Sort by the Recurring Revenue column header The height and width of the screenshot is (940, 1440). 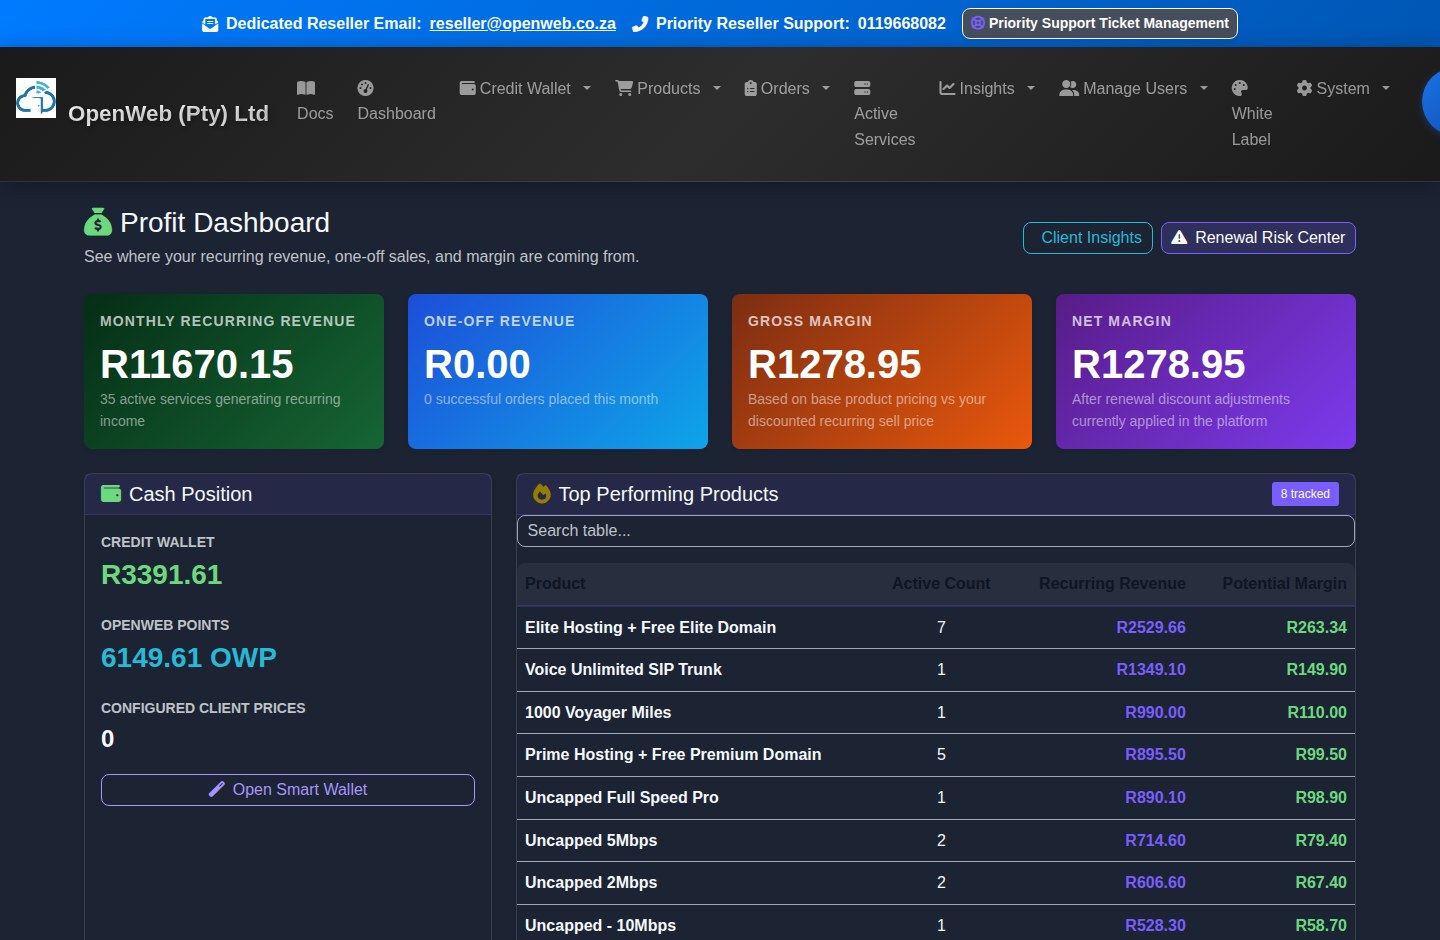coord(1112,583)
